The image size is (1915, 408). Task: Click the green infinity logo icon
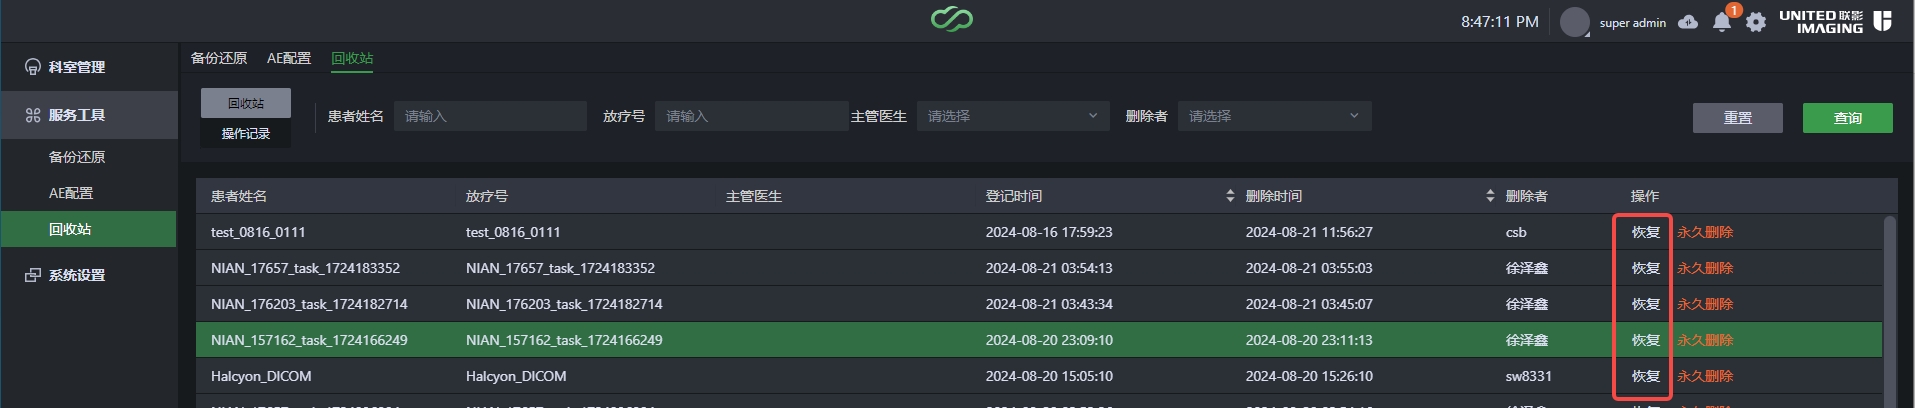[951, 19]
